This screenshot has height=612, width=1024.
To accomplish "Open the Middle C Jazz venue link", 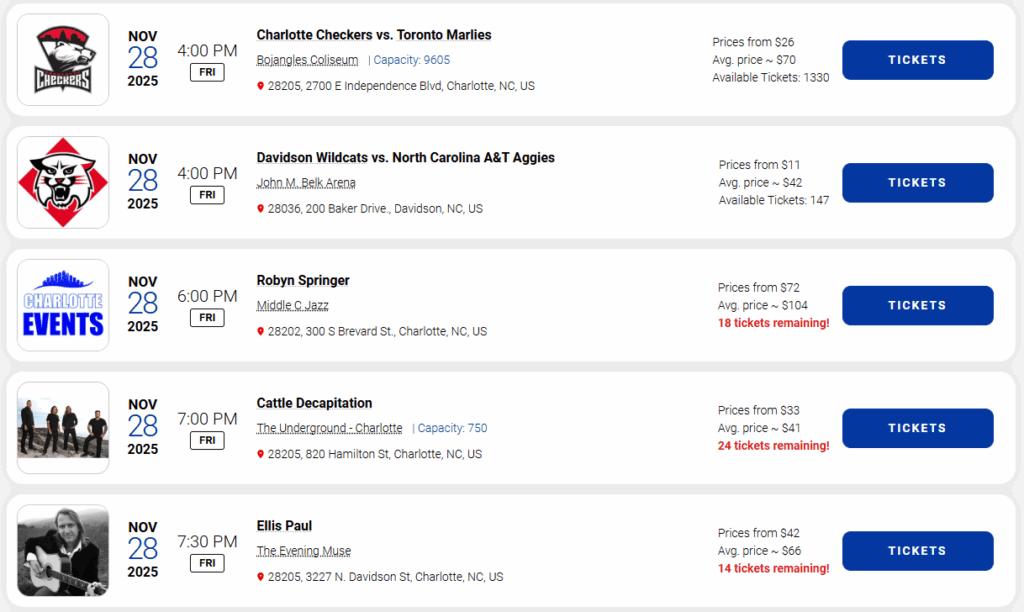I will 292,305.
